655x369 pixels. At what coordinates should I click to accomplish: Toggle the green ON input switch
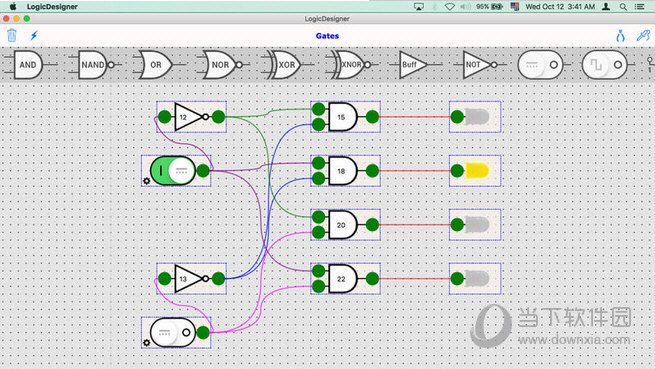[173, 171]
